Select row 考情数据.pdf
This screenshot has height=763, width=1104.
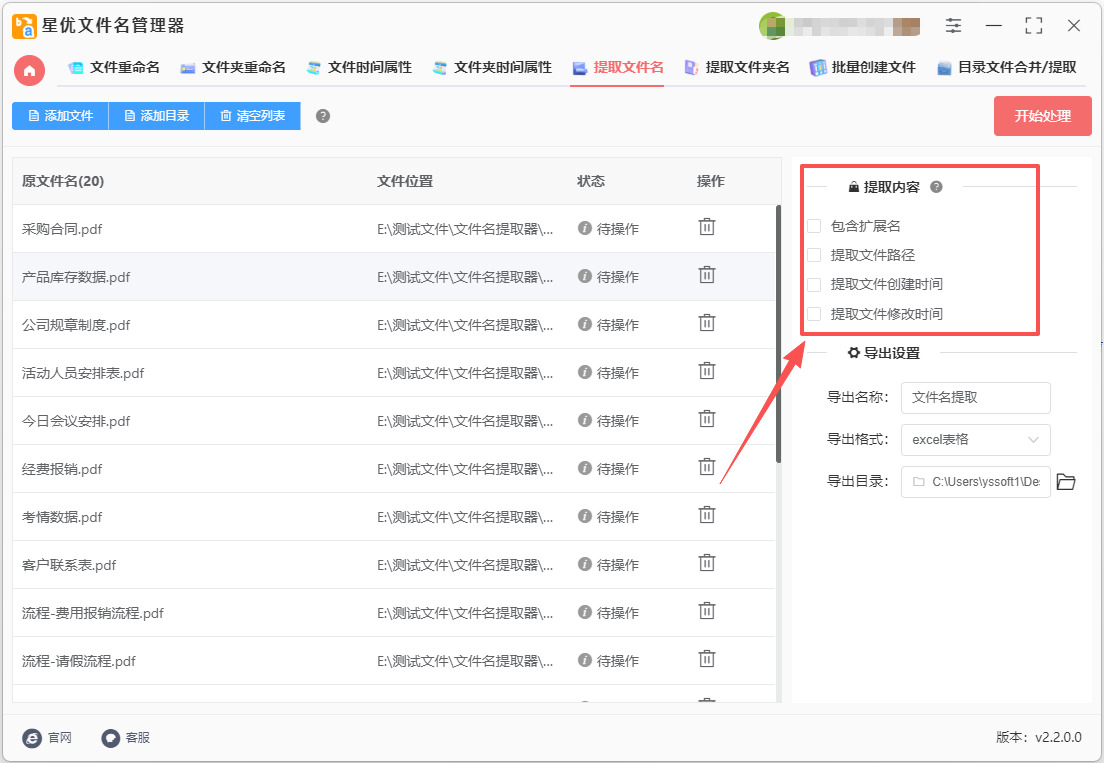pos(394,517)
